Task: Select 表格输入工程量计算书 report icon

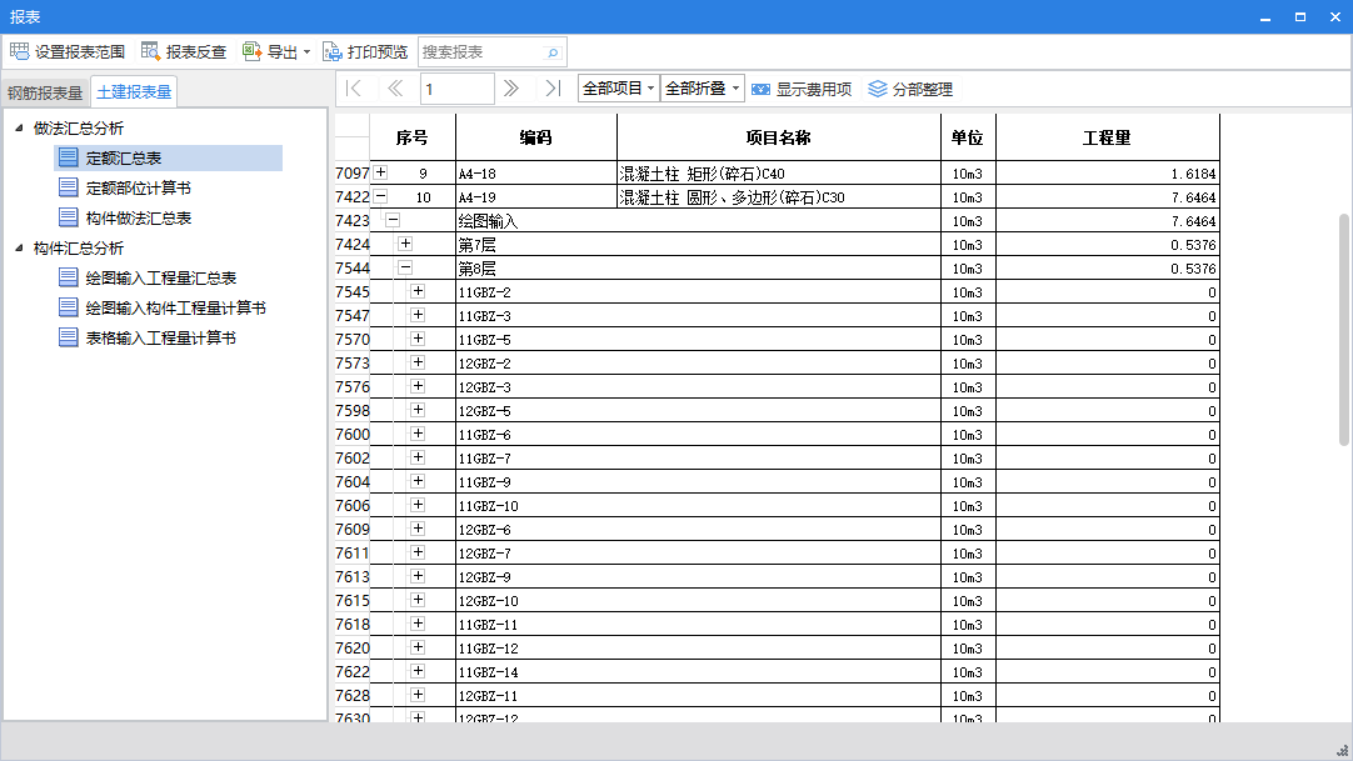Action: (68, 337)
